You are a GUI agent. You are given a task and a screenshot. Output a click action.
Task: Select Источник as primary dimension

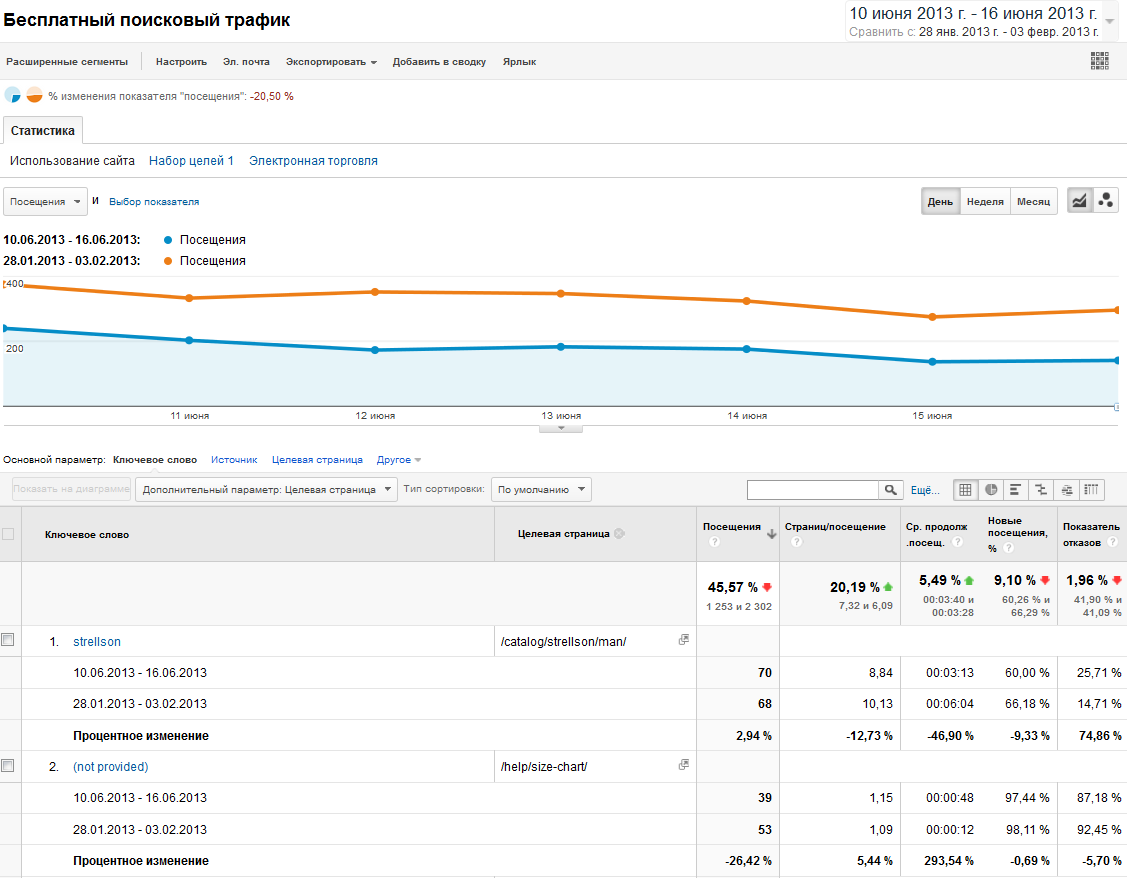(x=234, y=460)
